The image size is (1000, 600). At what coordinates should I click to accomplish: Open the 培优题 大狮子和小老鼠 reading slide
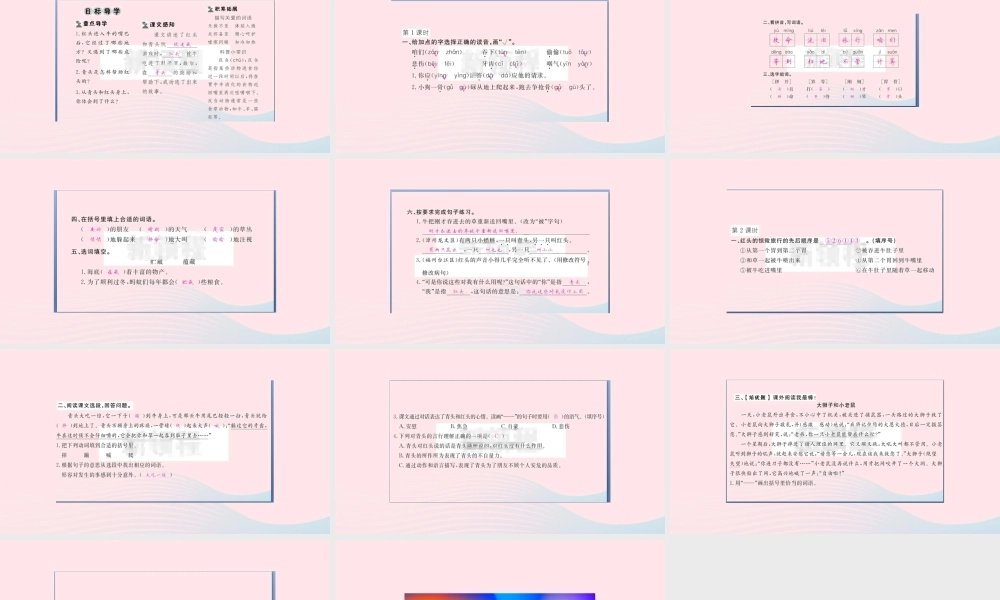834,441
